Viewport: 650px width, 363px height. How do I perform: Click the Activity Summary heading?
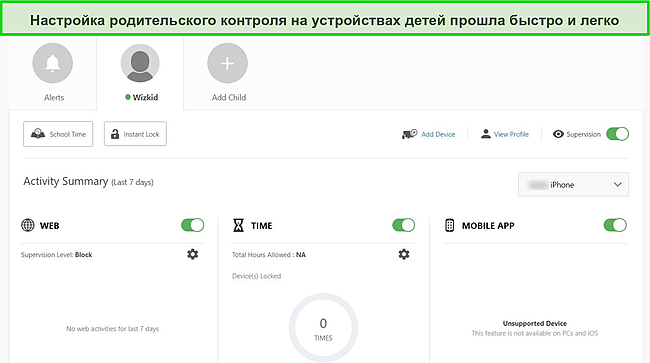(x=65, y=182)
